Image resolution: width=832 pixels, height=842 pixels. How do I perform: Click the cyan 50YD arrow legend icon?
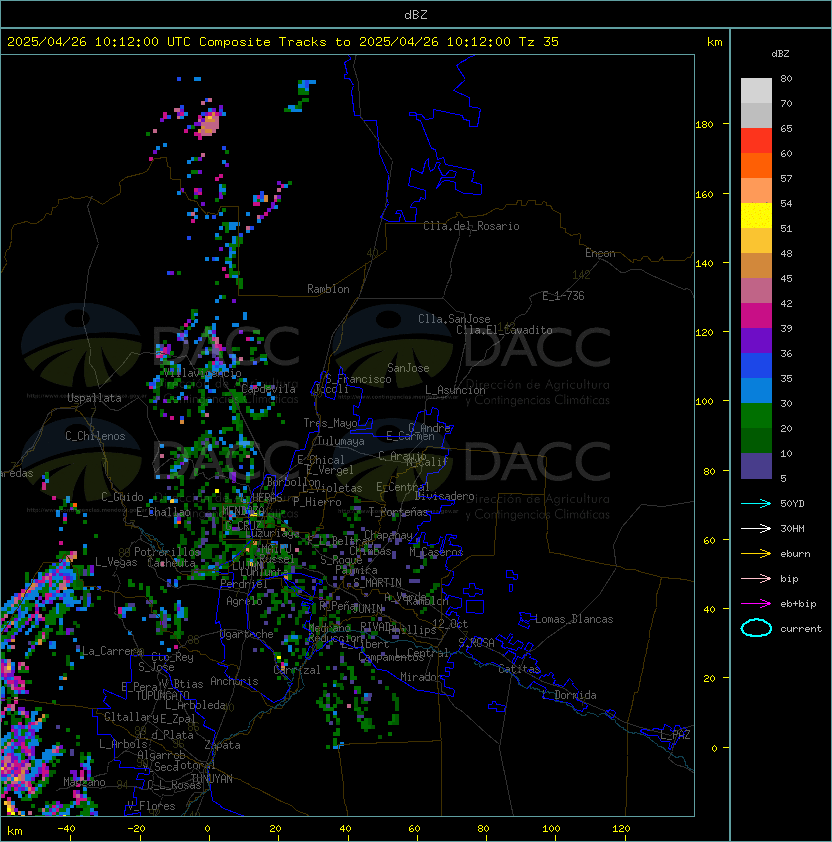(x=756, y=503)
